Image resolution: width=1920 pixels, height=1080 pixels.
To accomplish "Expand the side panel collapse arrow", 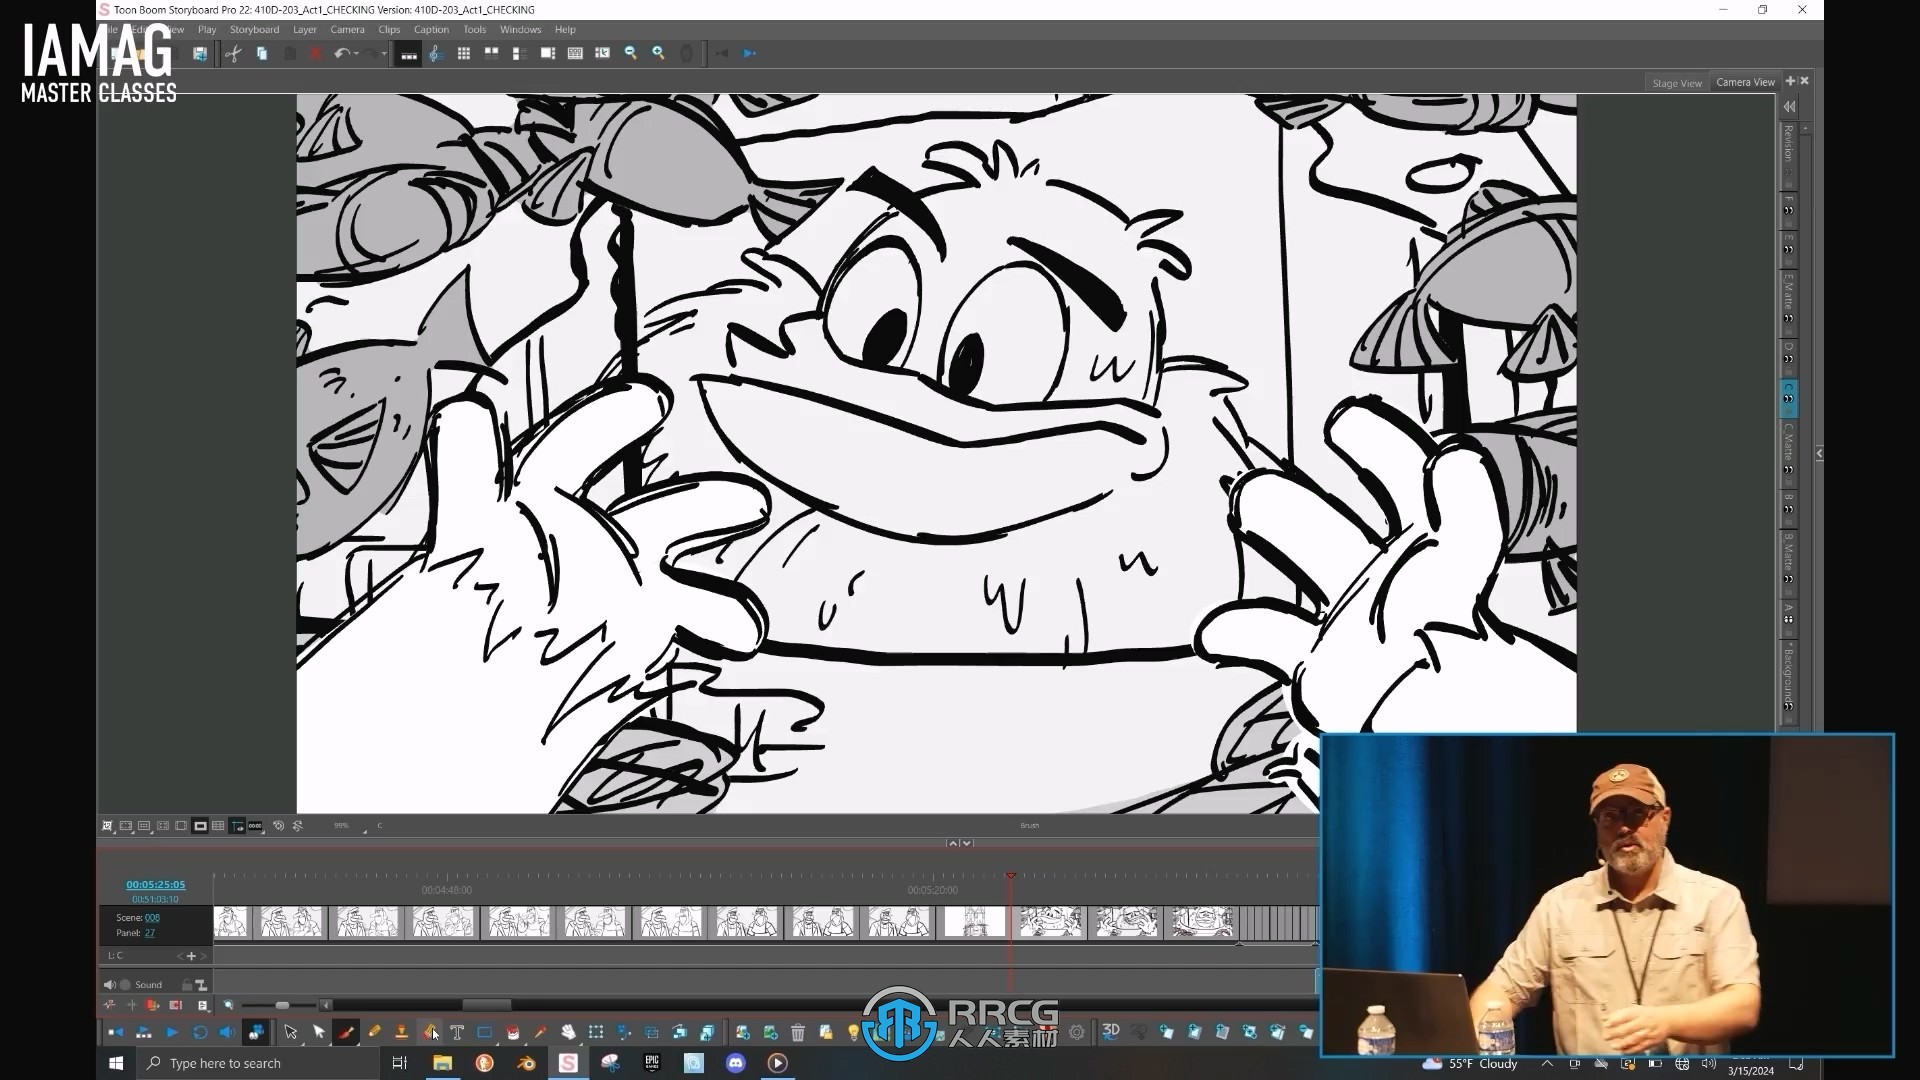I will (x=1819, y=454).
